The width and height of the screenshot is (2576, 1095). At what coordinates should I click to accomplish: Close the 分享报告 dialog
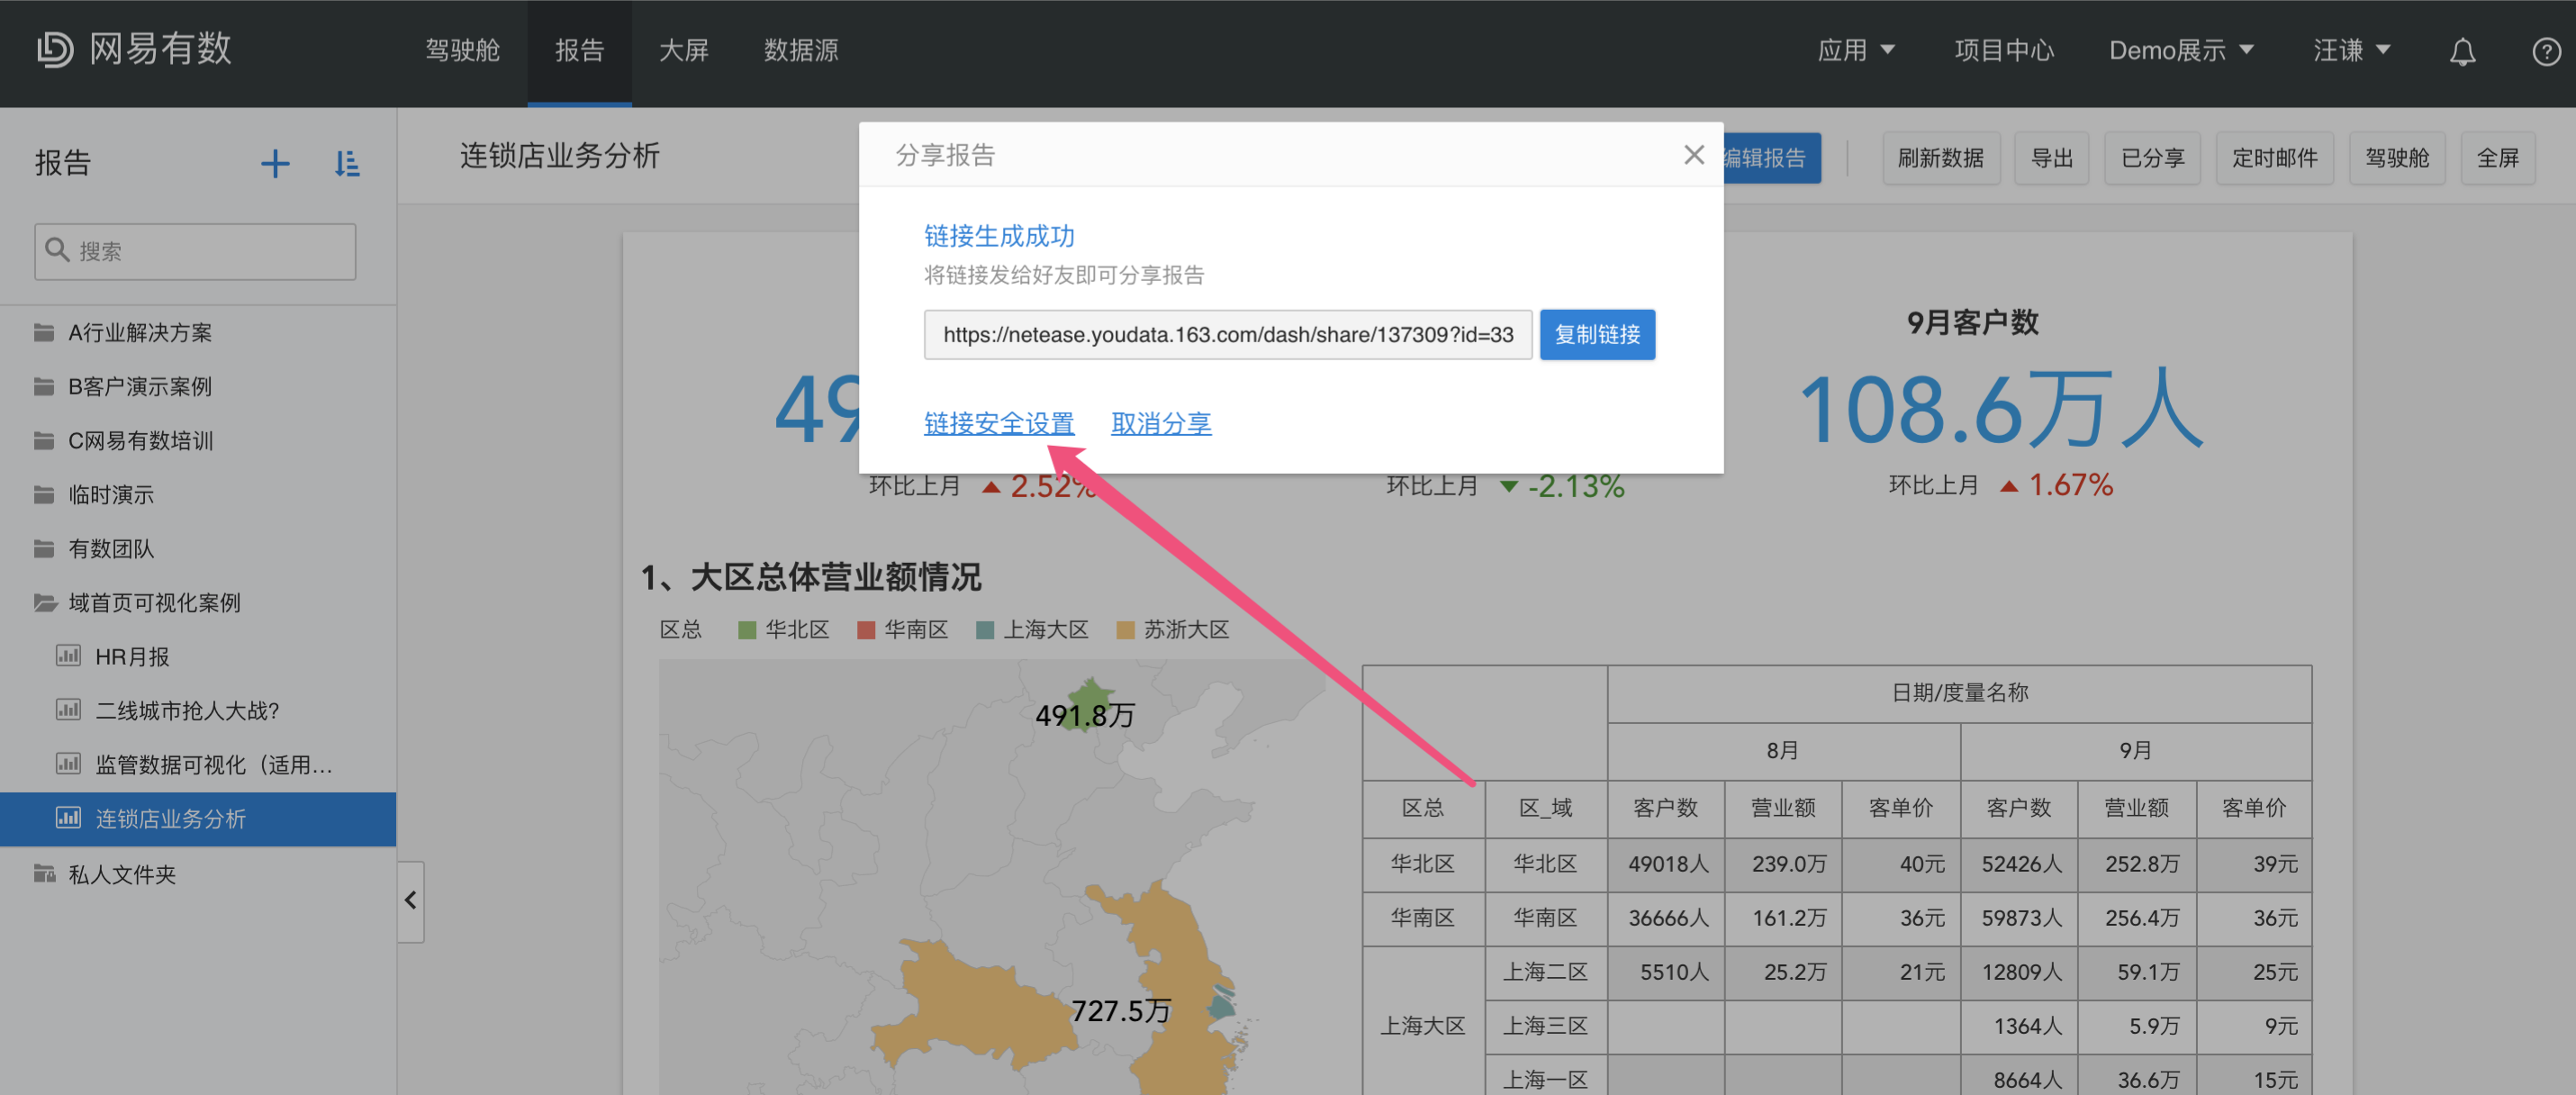pyautogui.click(x=1693, y=155)
